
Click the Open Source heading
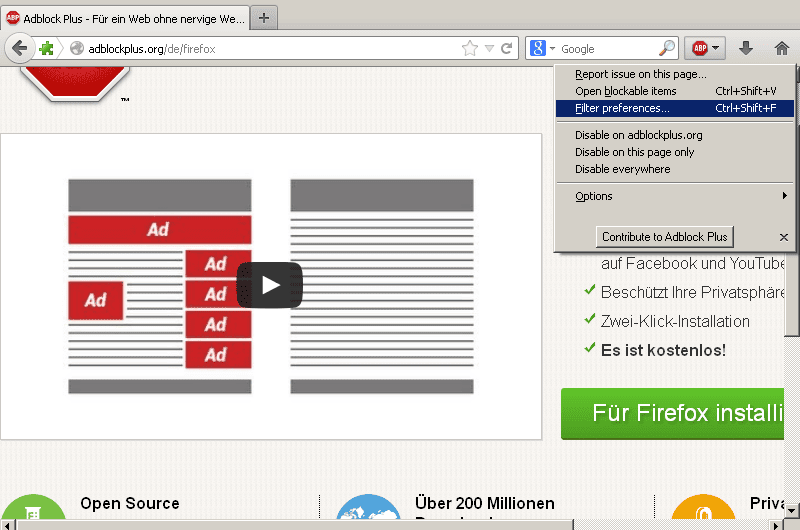130,503
